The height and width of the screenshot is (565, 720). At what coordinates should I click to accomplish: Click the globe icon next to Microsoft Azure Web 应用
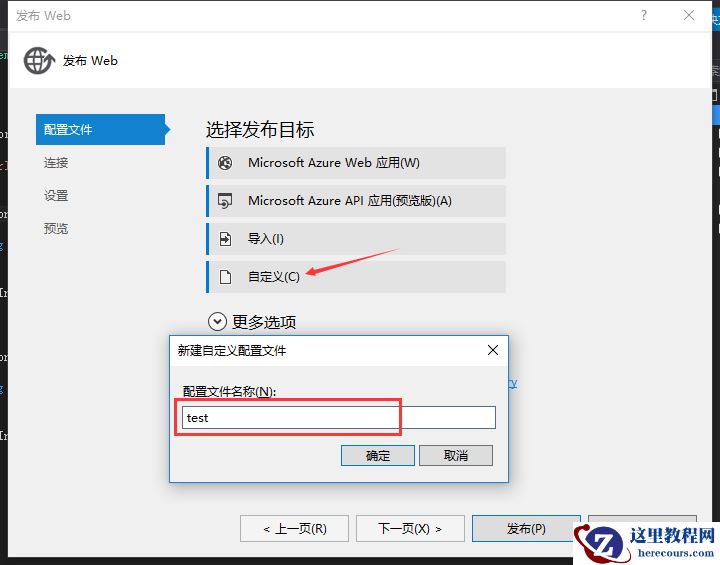225,163
